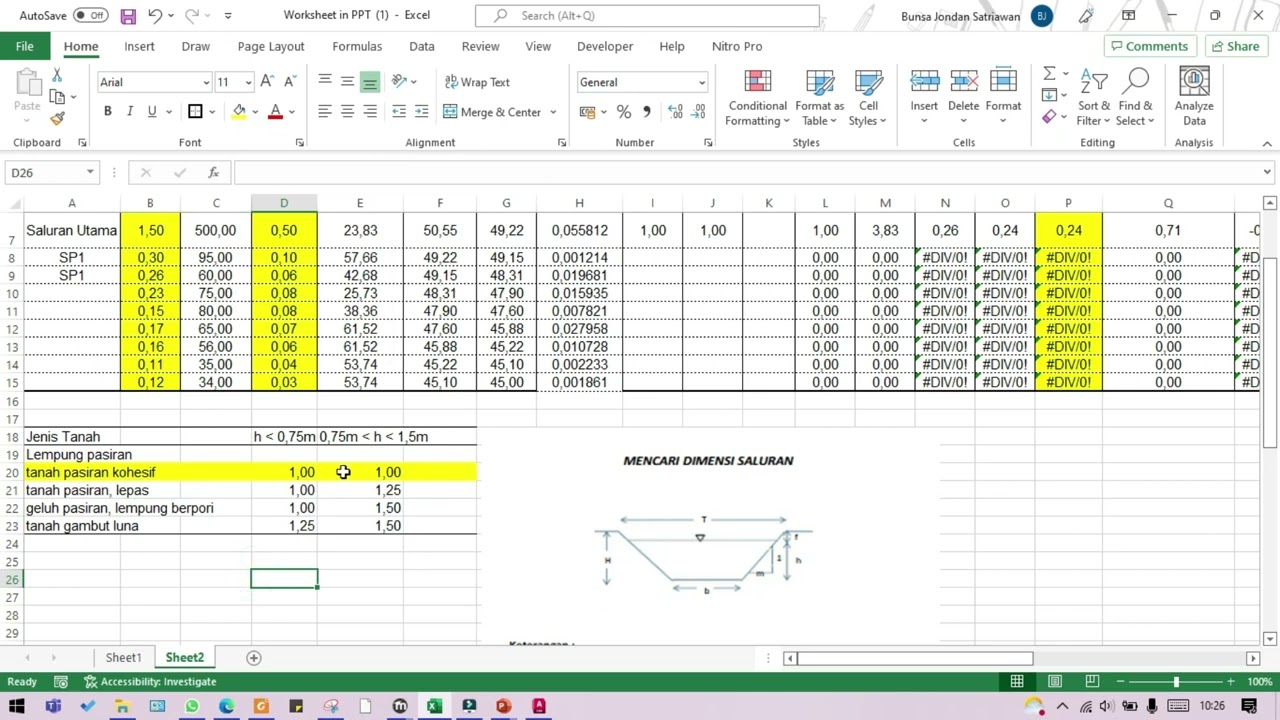Viewport: 1280px width, 720px height.
Task: Open the number format dropdown showing General
Action: click(x=702, y=83)
